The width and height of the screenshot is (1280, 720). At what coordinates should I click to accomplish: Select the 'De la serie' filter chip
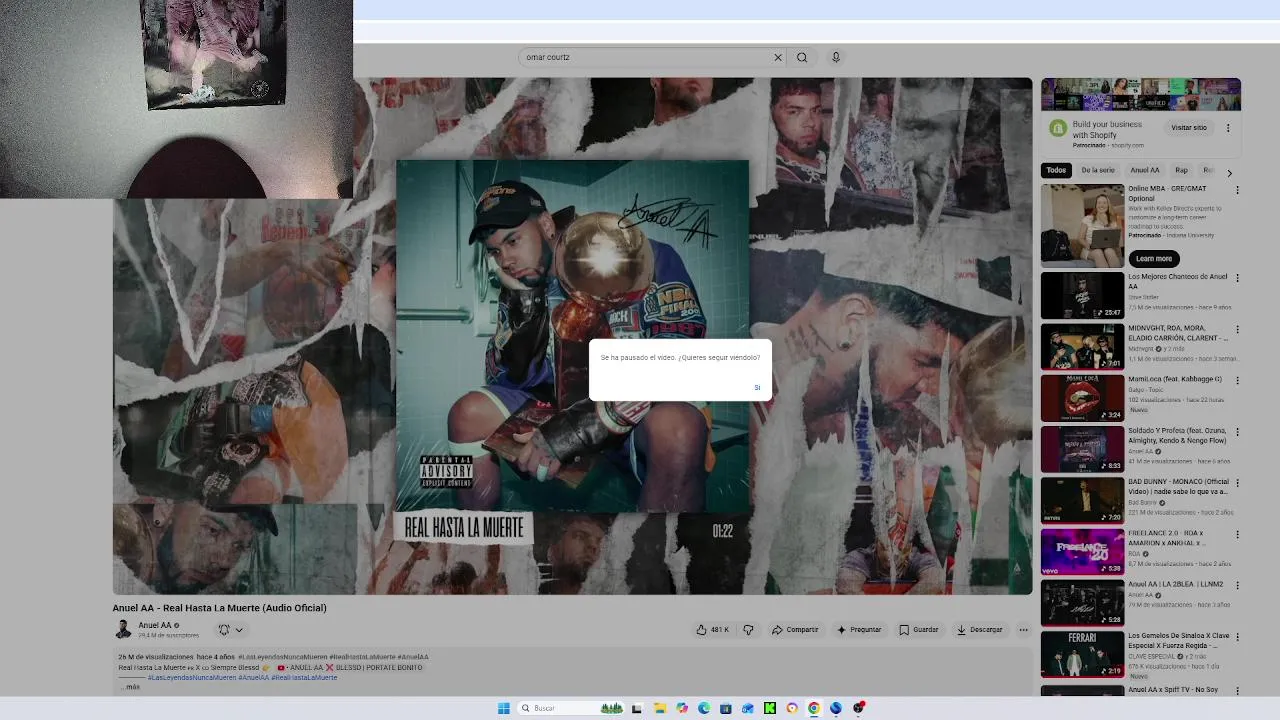pyautogui.click(x=1098, y=170)
